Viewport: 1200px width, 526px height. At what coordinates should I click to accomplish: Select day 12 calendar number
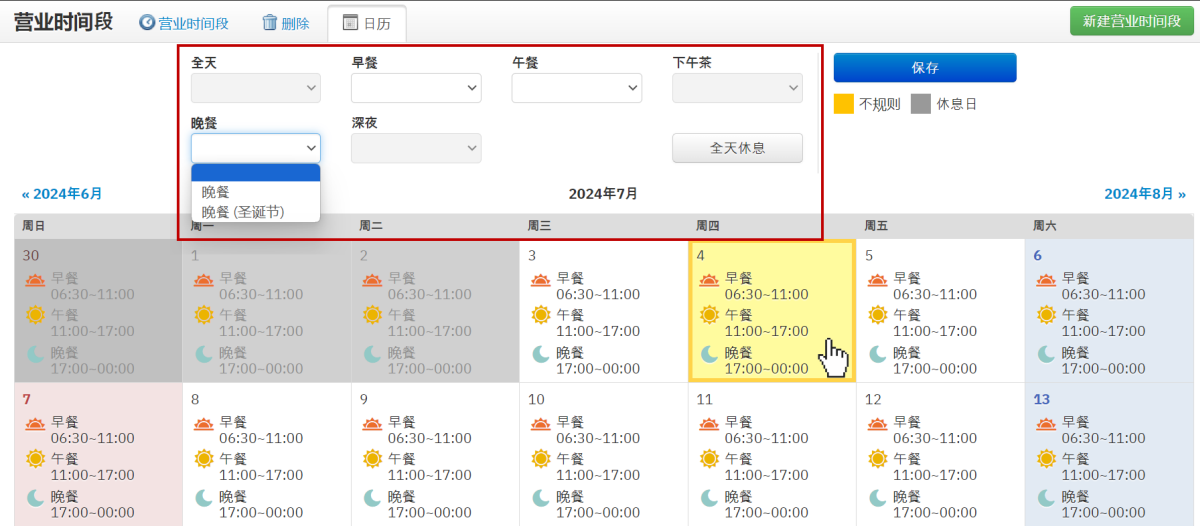(x=873, y=399)
